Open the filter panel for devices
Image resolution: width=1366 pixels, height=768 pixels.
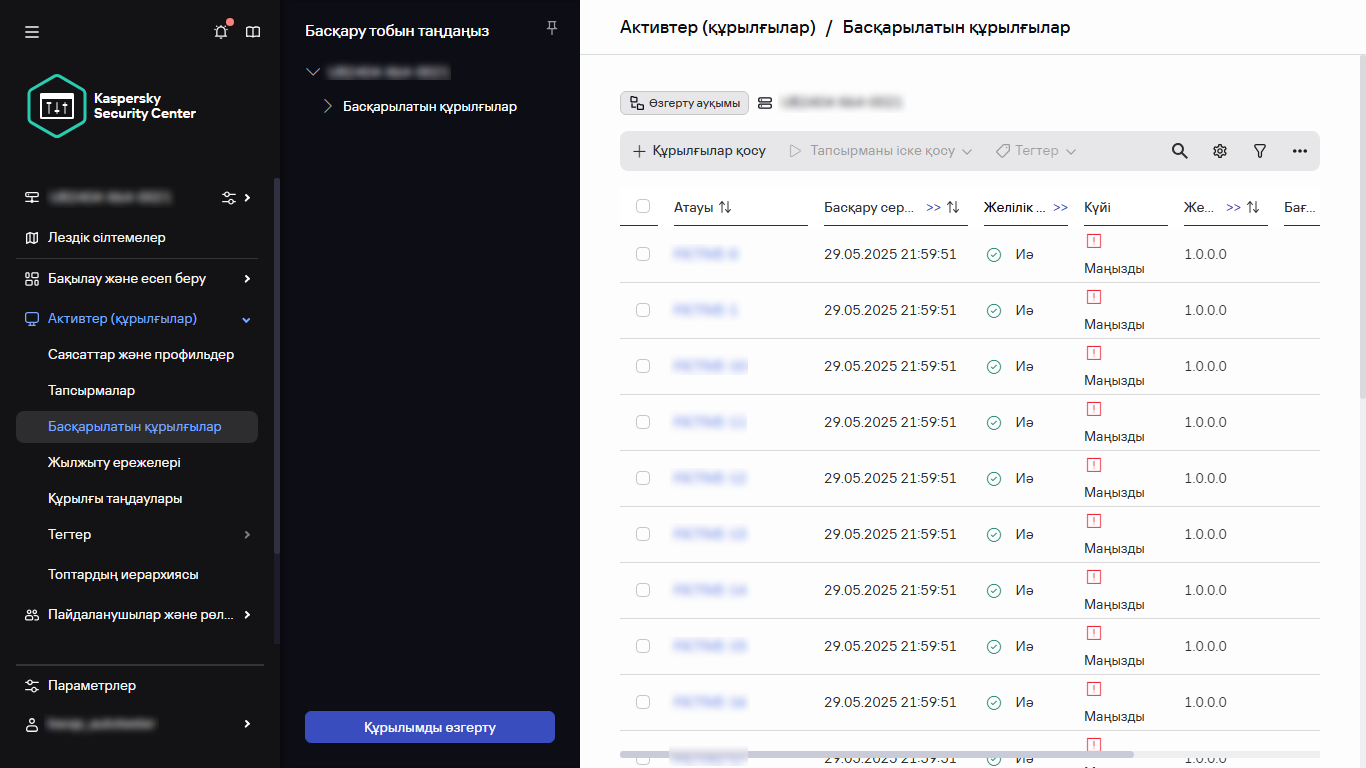point(1259,150)
